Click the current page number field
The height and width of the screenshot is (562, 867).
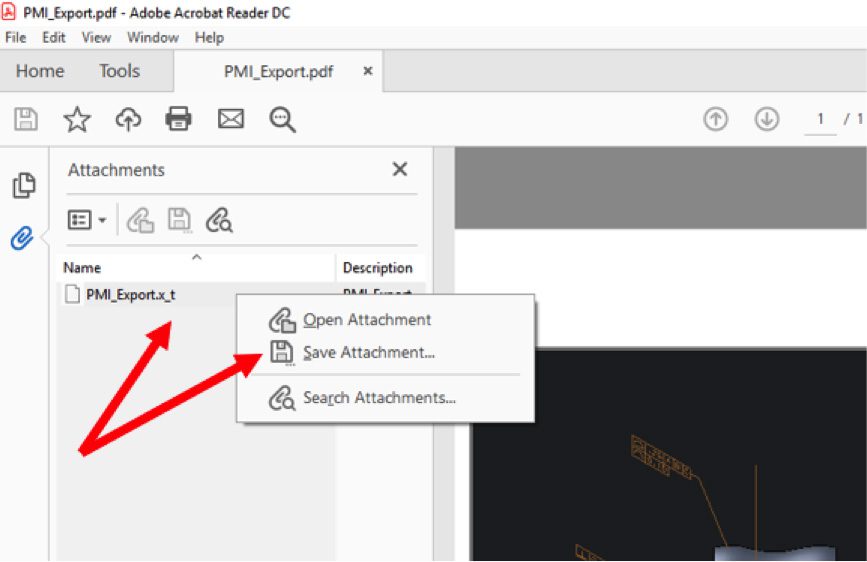(821, 119)
